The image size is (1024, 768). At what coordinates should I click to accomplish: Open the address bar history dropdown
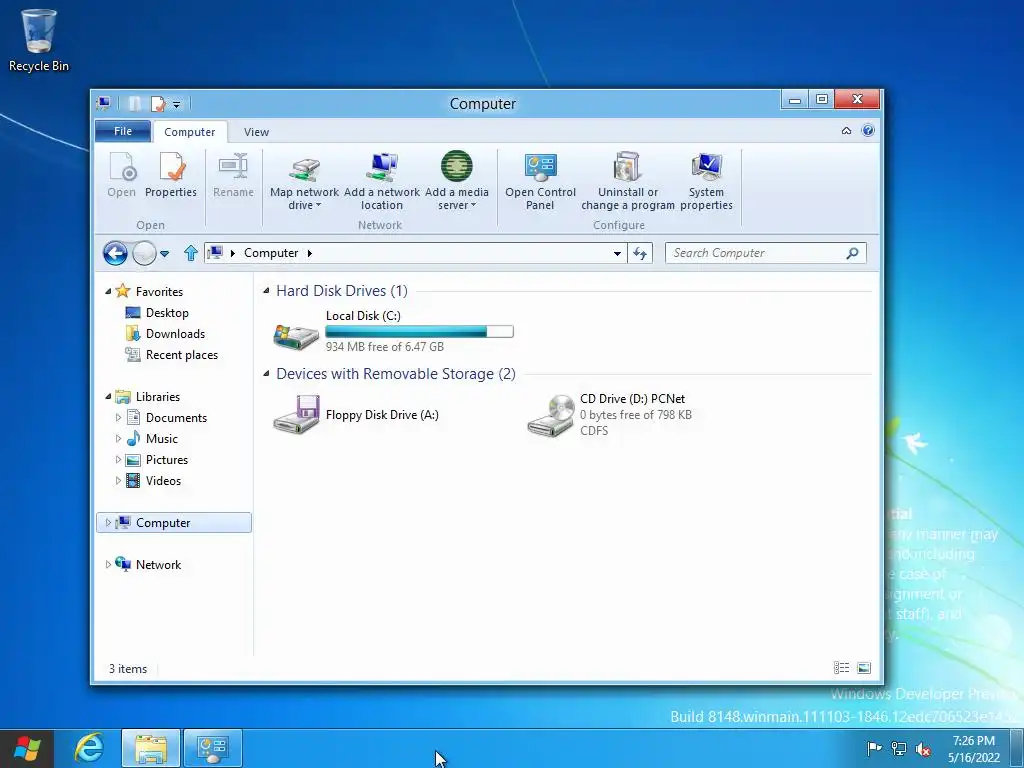[617, 253]
